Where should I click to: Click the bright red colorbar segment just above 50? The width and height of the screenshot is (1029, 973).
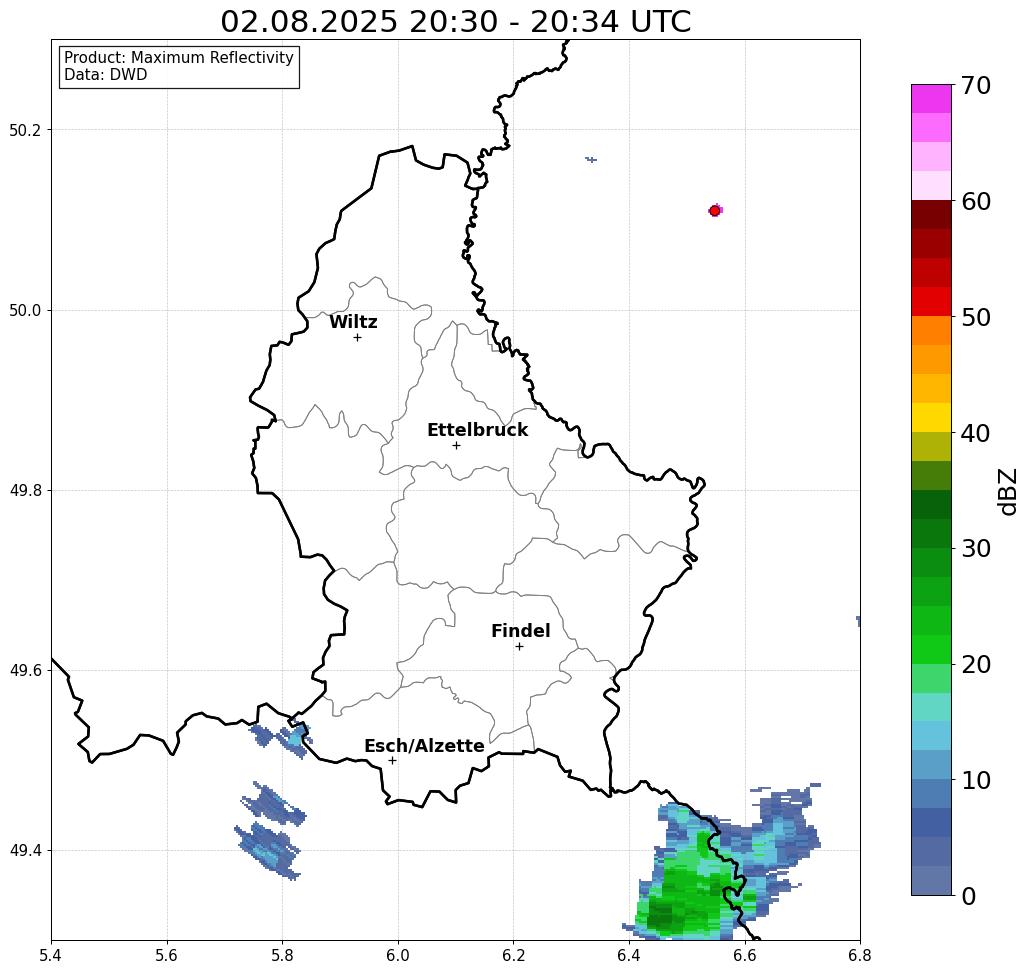point(931,302)
